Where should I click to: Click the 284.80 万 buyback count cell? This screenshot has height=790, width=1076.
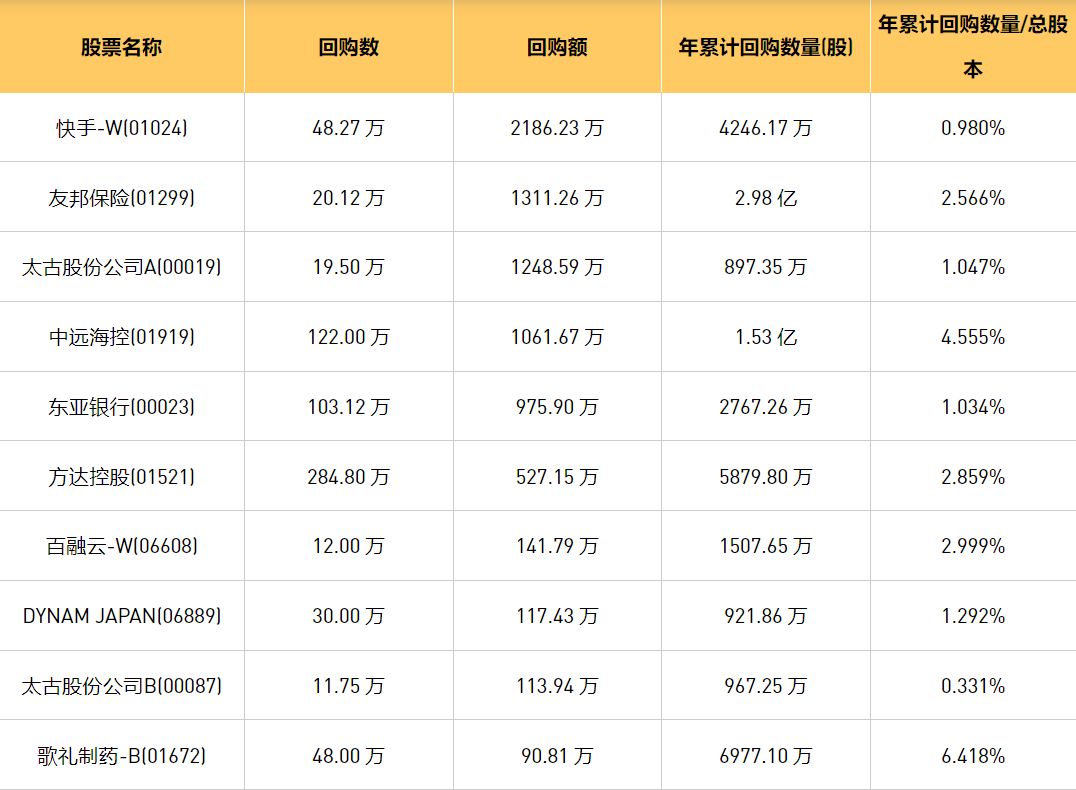tap(348, 477)
